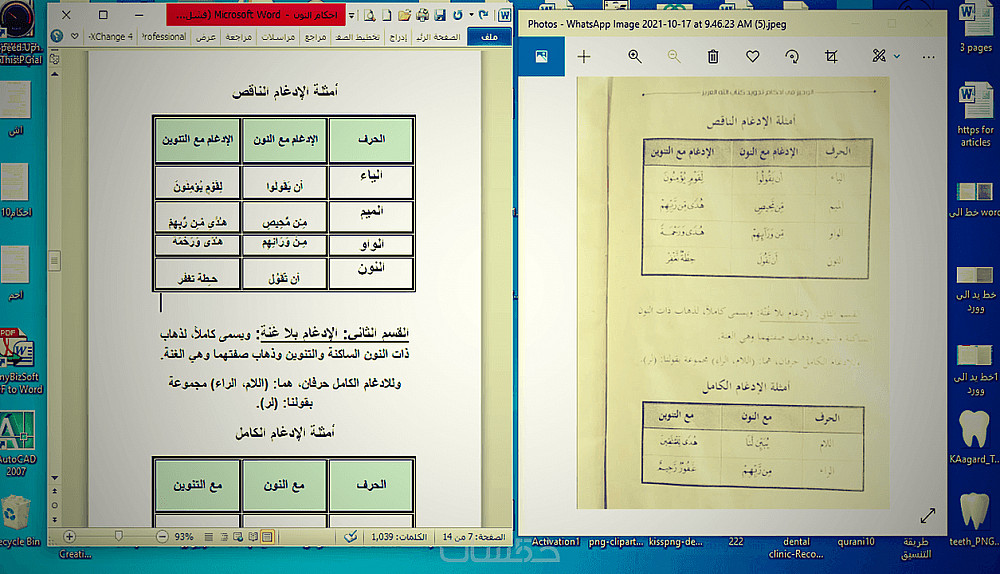Open the See more ellipsis menu in Photos
The image size is (1000, 574).
tap(929, 57)
